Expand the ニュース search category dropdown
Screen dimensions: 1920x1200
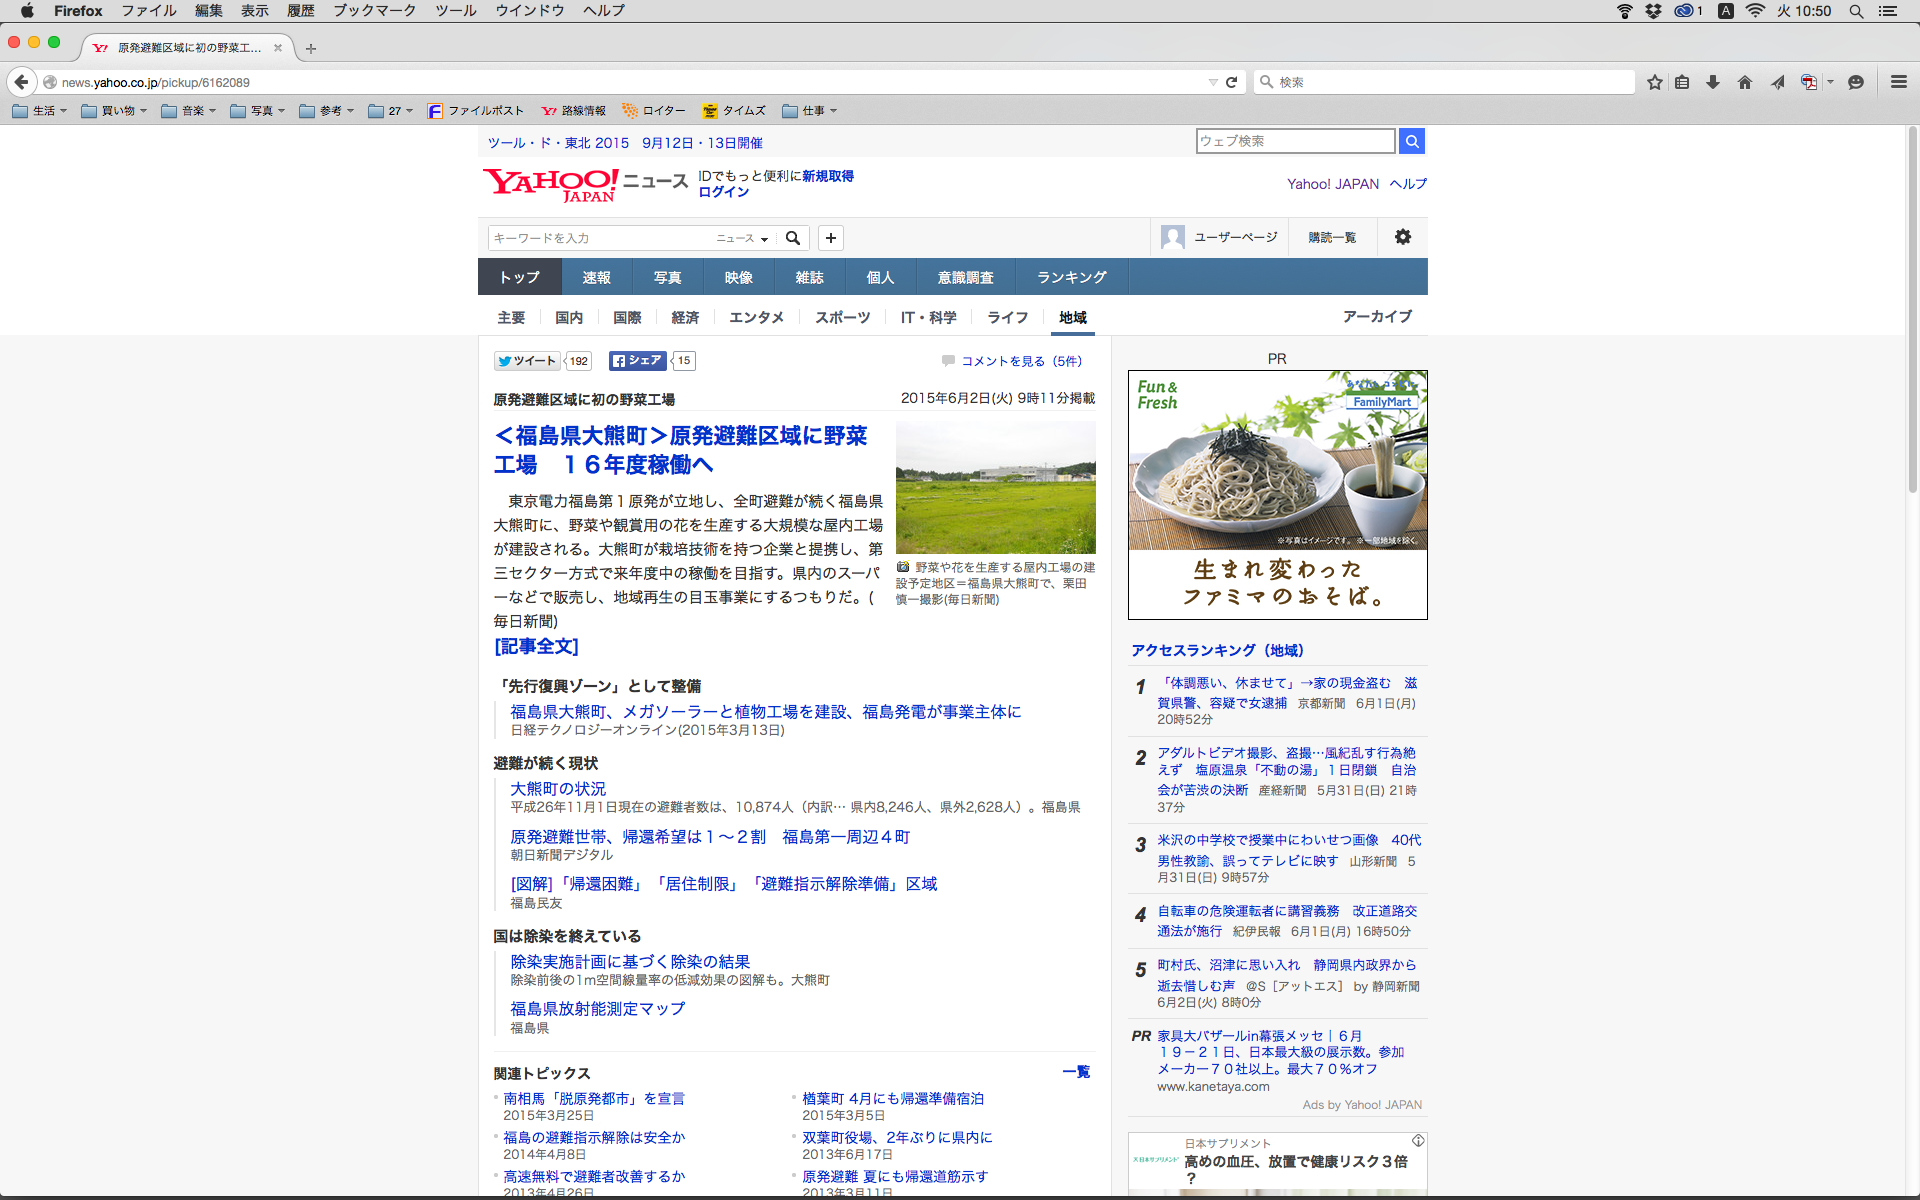tap(742, 238)
